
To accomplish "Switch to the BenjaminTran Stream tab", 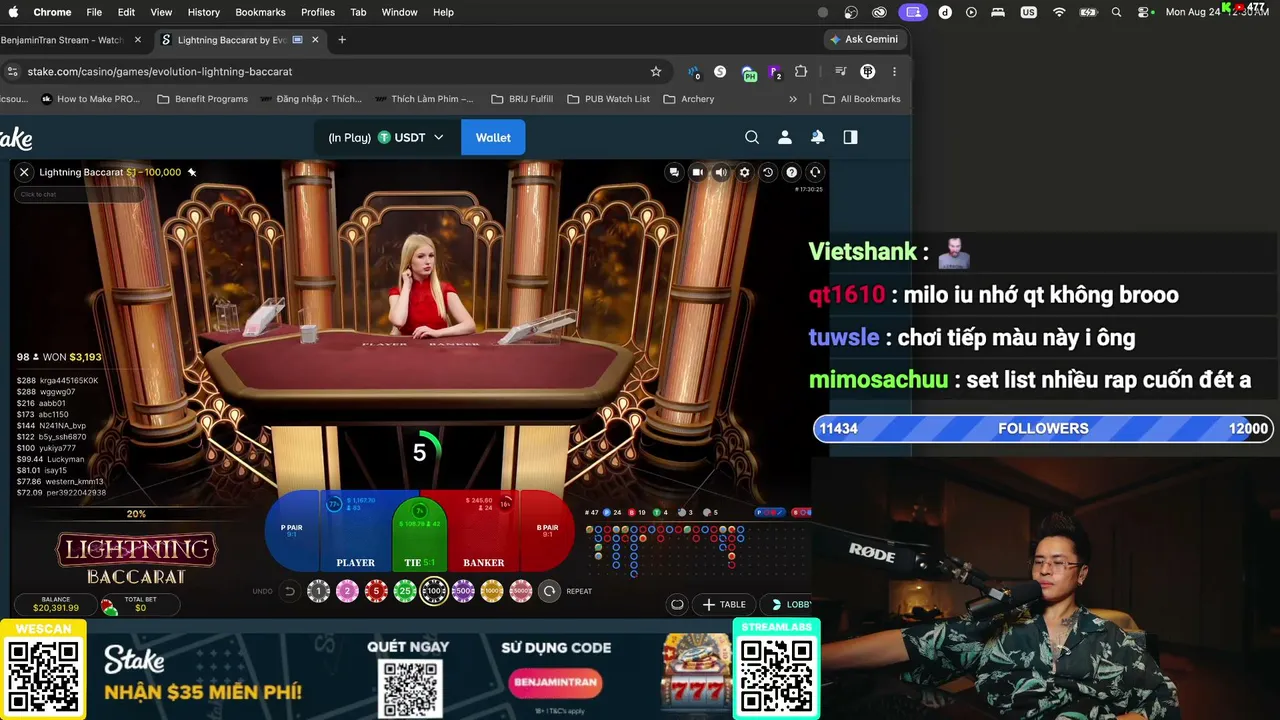I will pos(70,40).
